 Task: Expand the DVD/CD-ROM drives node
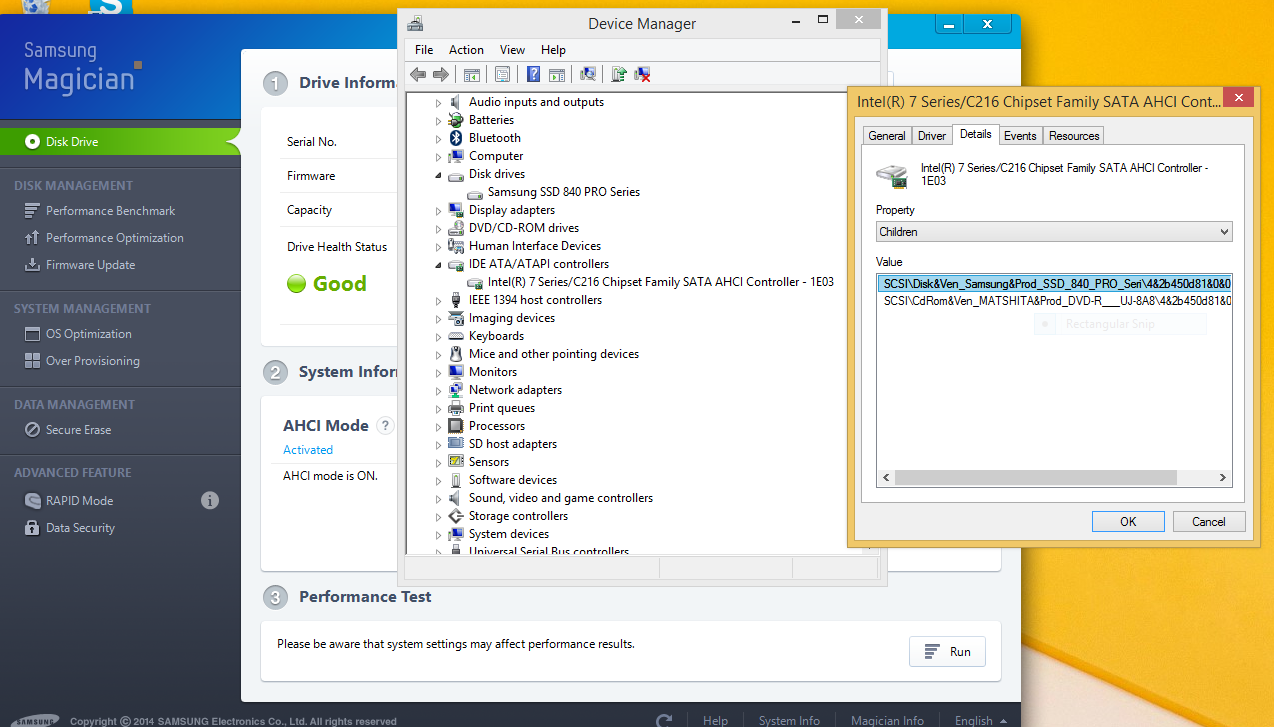[x=438, y=229]
